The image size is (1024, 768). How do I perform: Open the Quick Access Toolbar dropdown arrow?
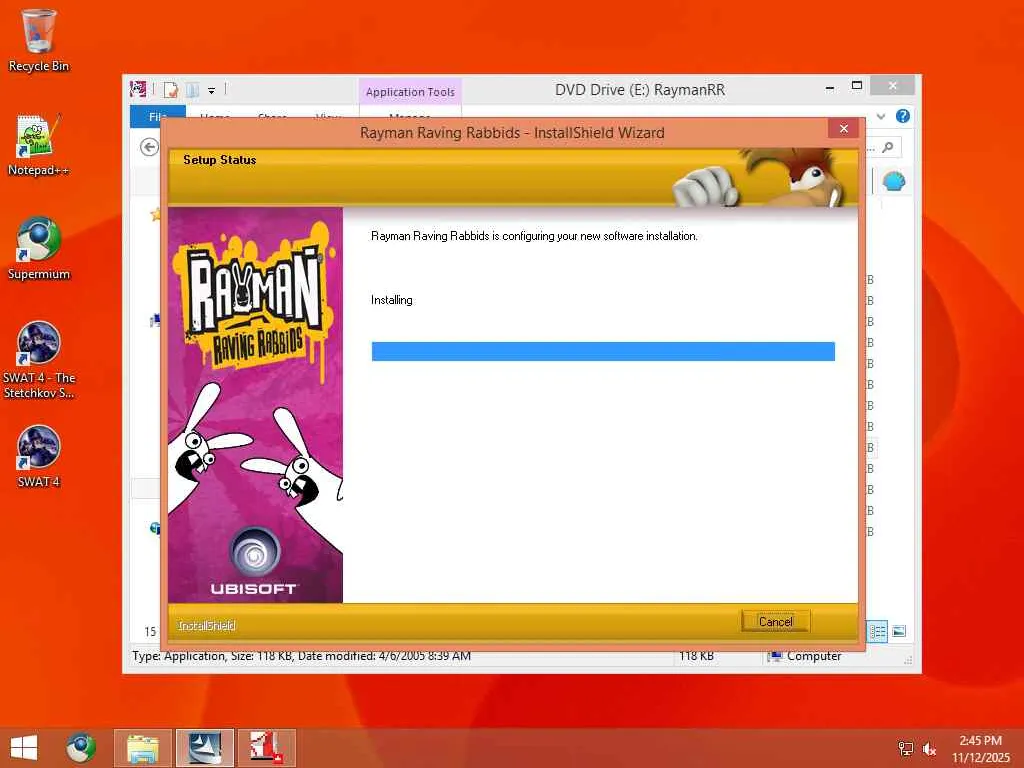tap(212, 91)
